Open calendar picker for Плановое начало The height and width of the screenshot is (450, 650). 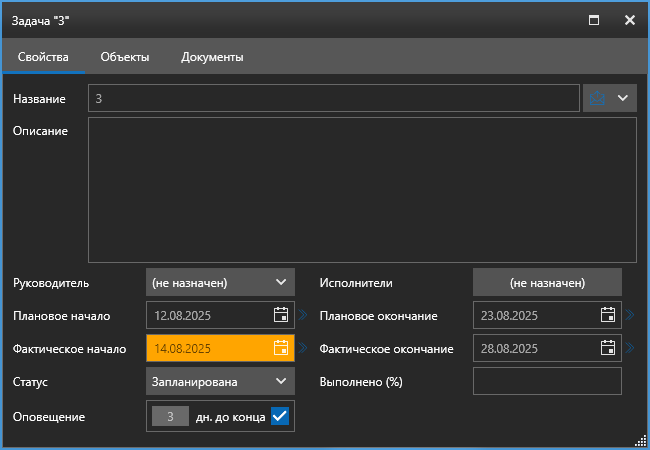pyautogui.click(x=281, y=315)
